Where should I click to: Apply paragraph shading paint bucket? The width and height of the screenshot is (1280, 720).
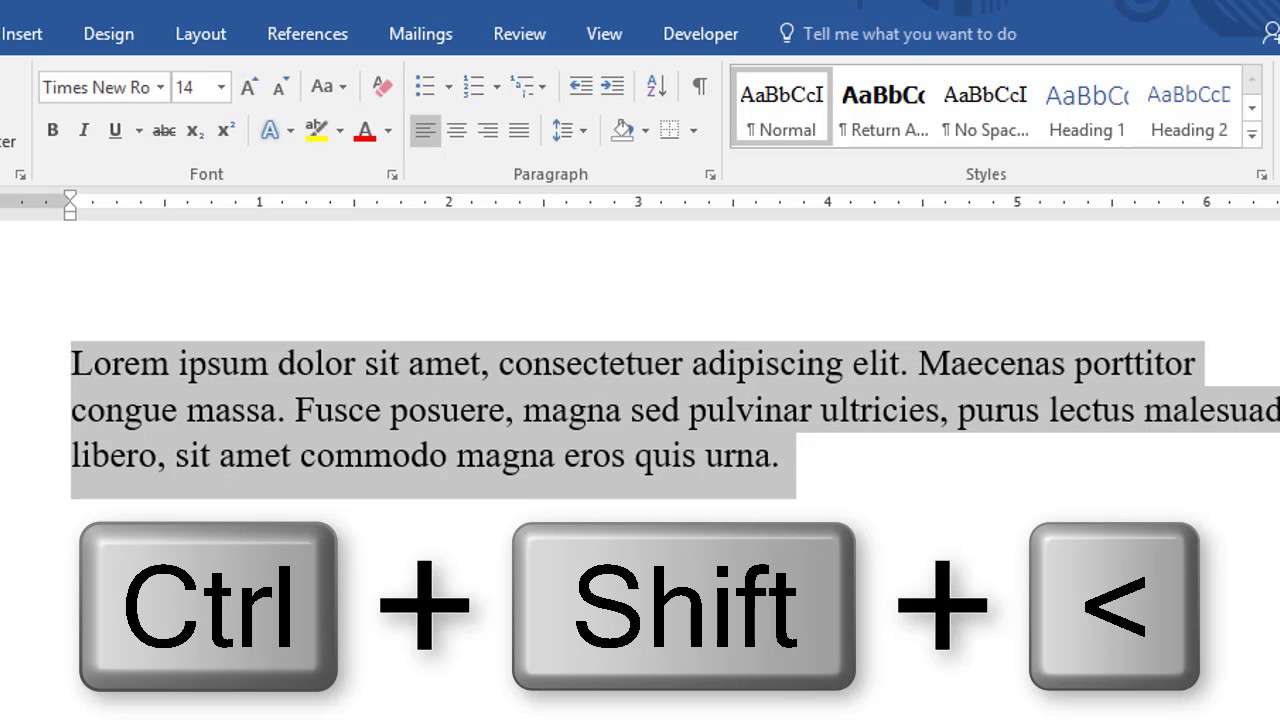click(x=623, y=131)
